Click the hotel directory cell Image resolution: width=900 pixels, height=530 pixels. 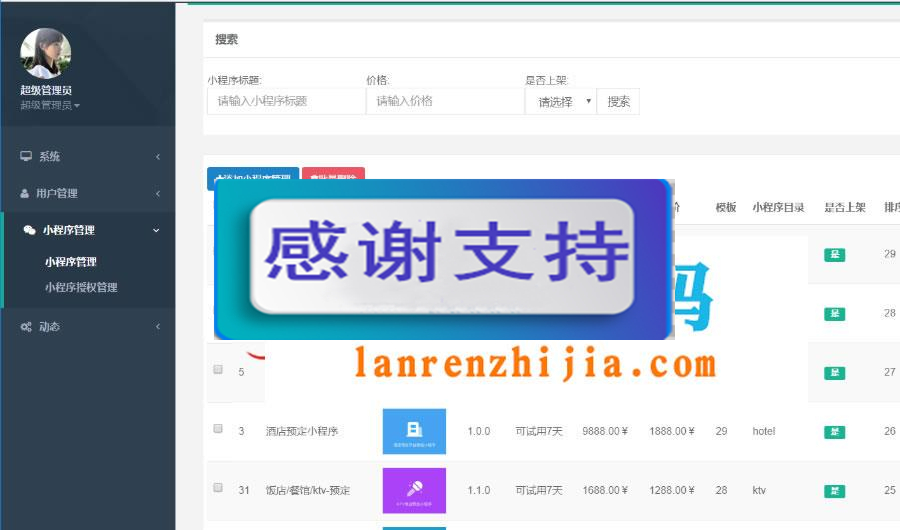pos(764,431)
